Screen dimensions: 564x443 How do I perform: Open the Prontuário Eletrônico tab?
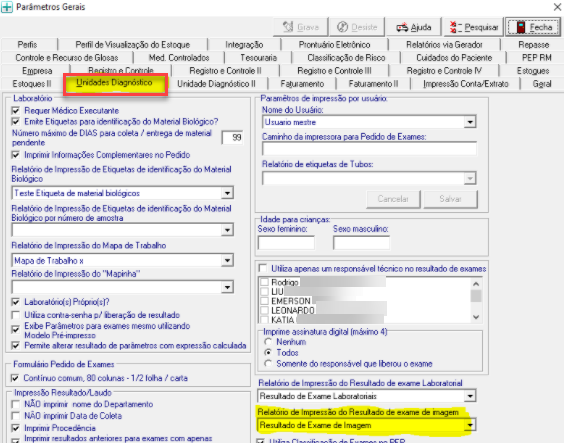[x=334, y=45]
